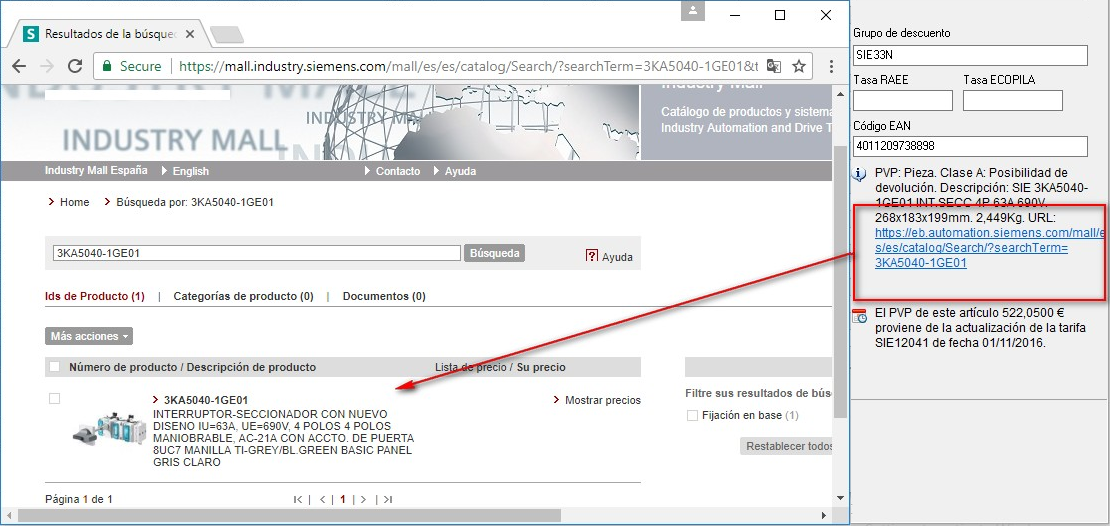Open Chrome three-dot menu
The image size is (1110, 526).
pos(831,67)
